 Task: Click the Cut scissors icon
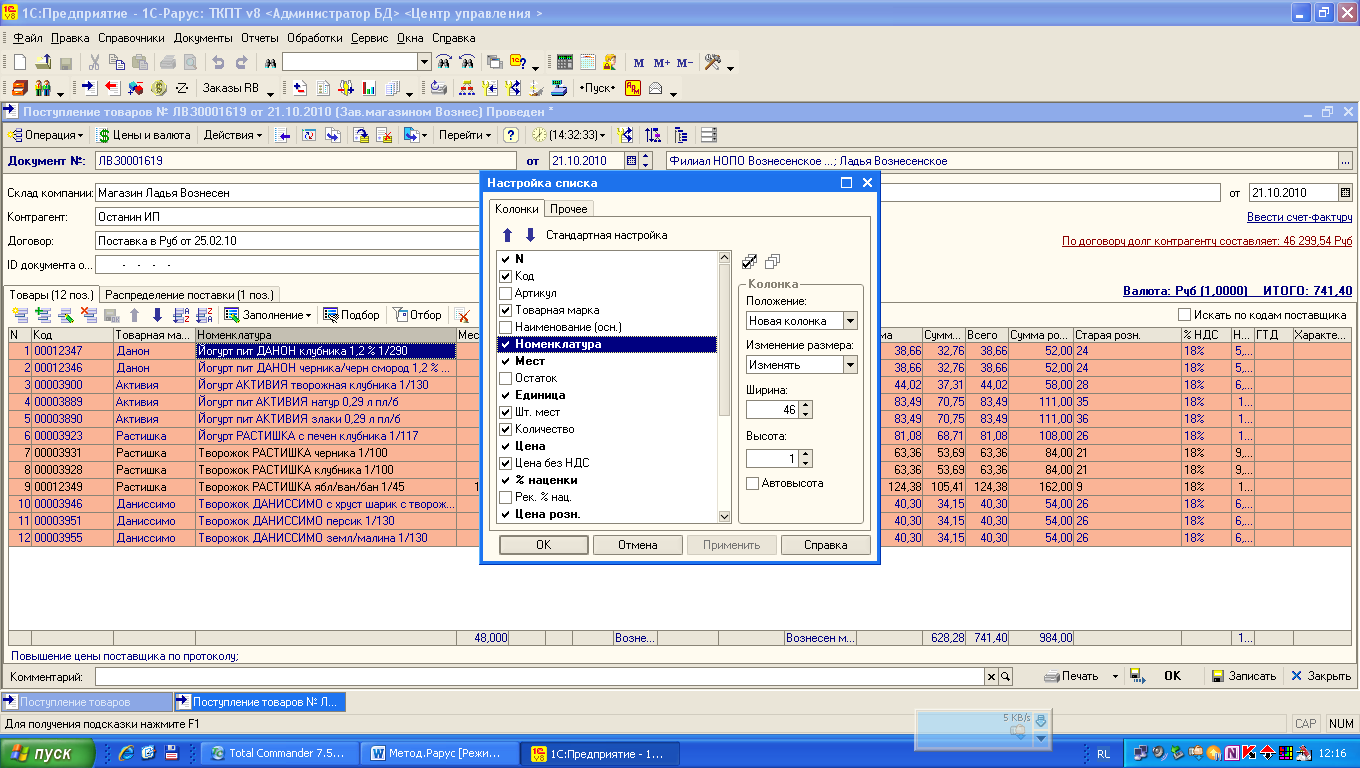pos(94,62)
